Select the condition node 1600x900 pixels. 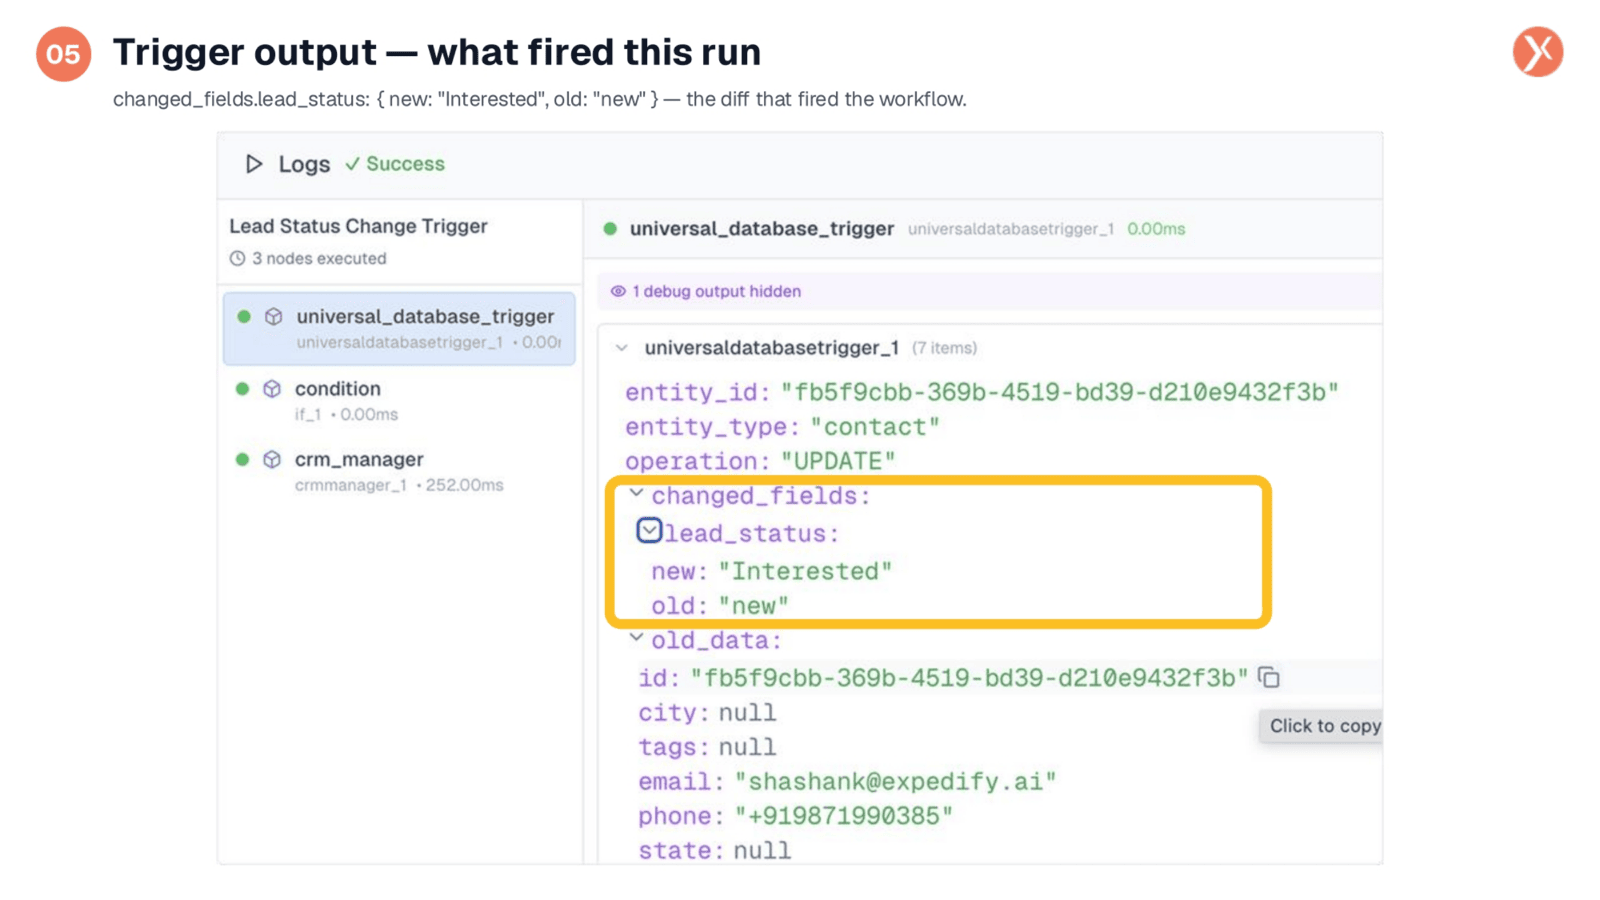tap(399, 400)
